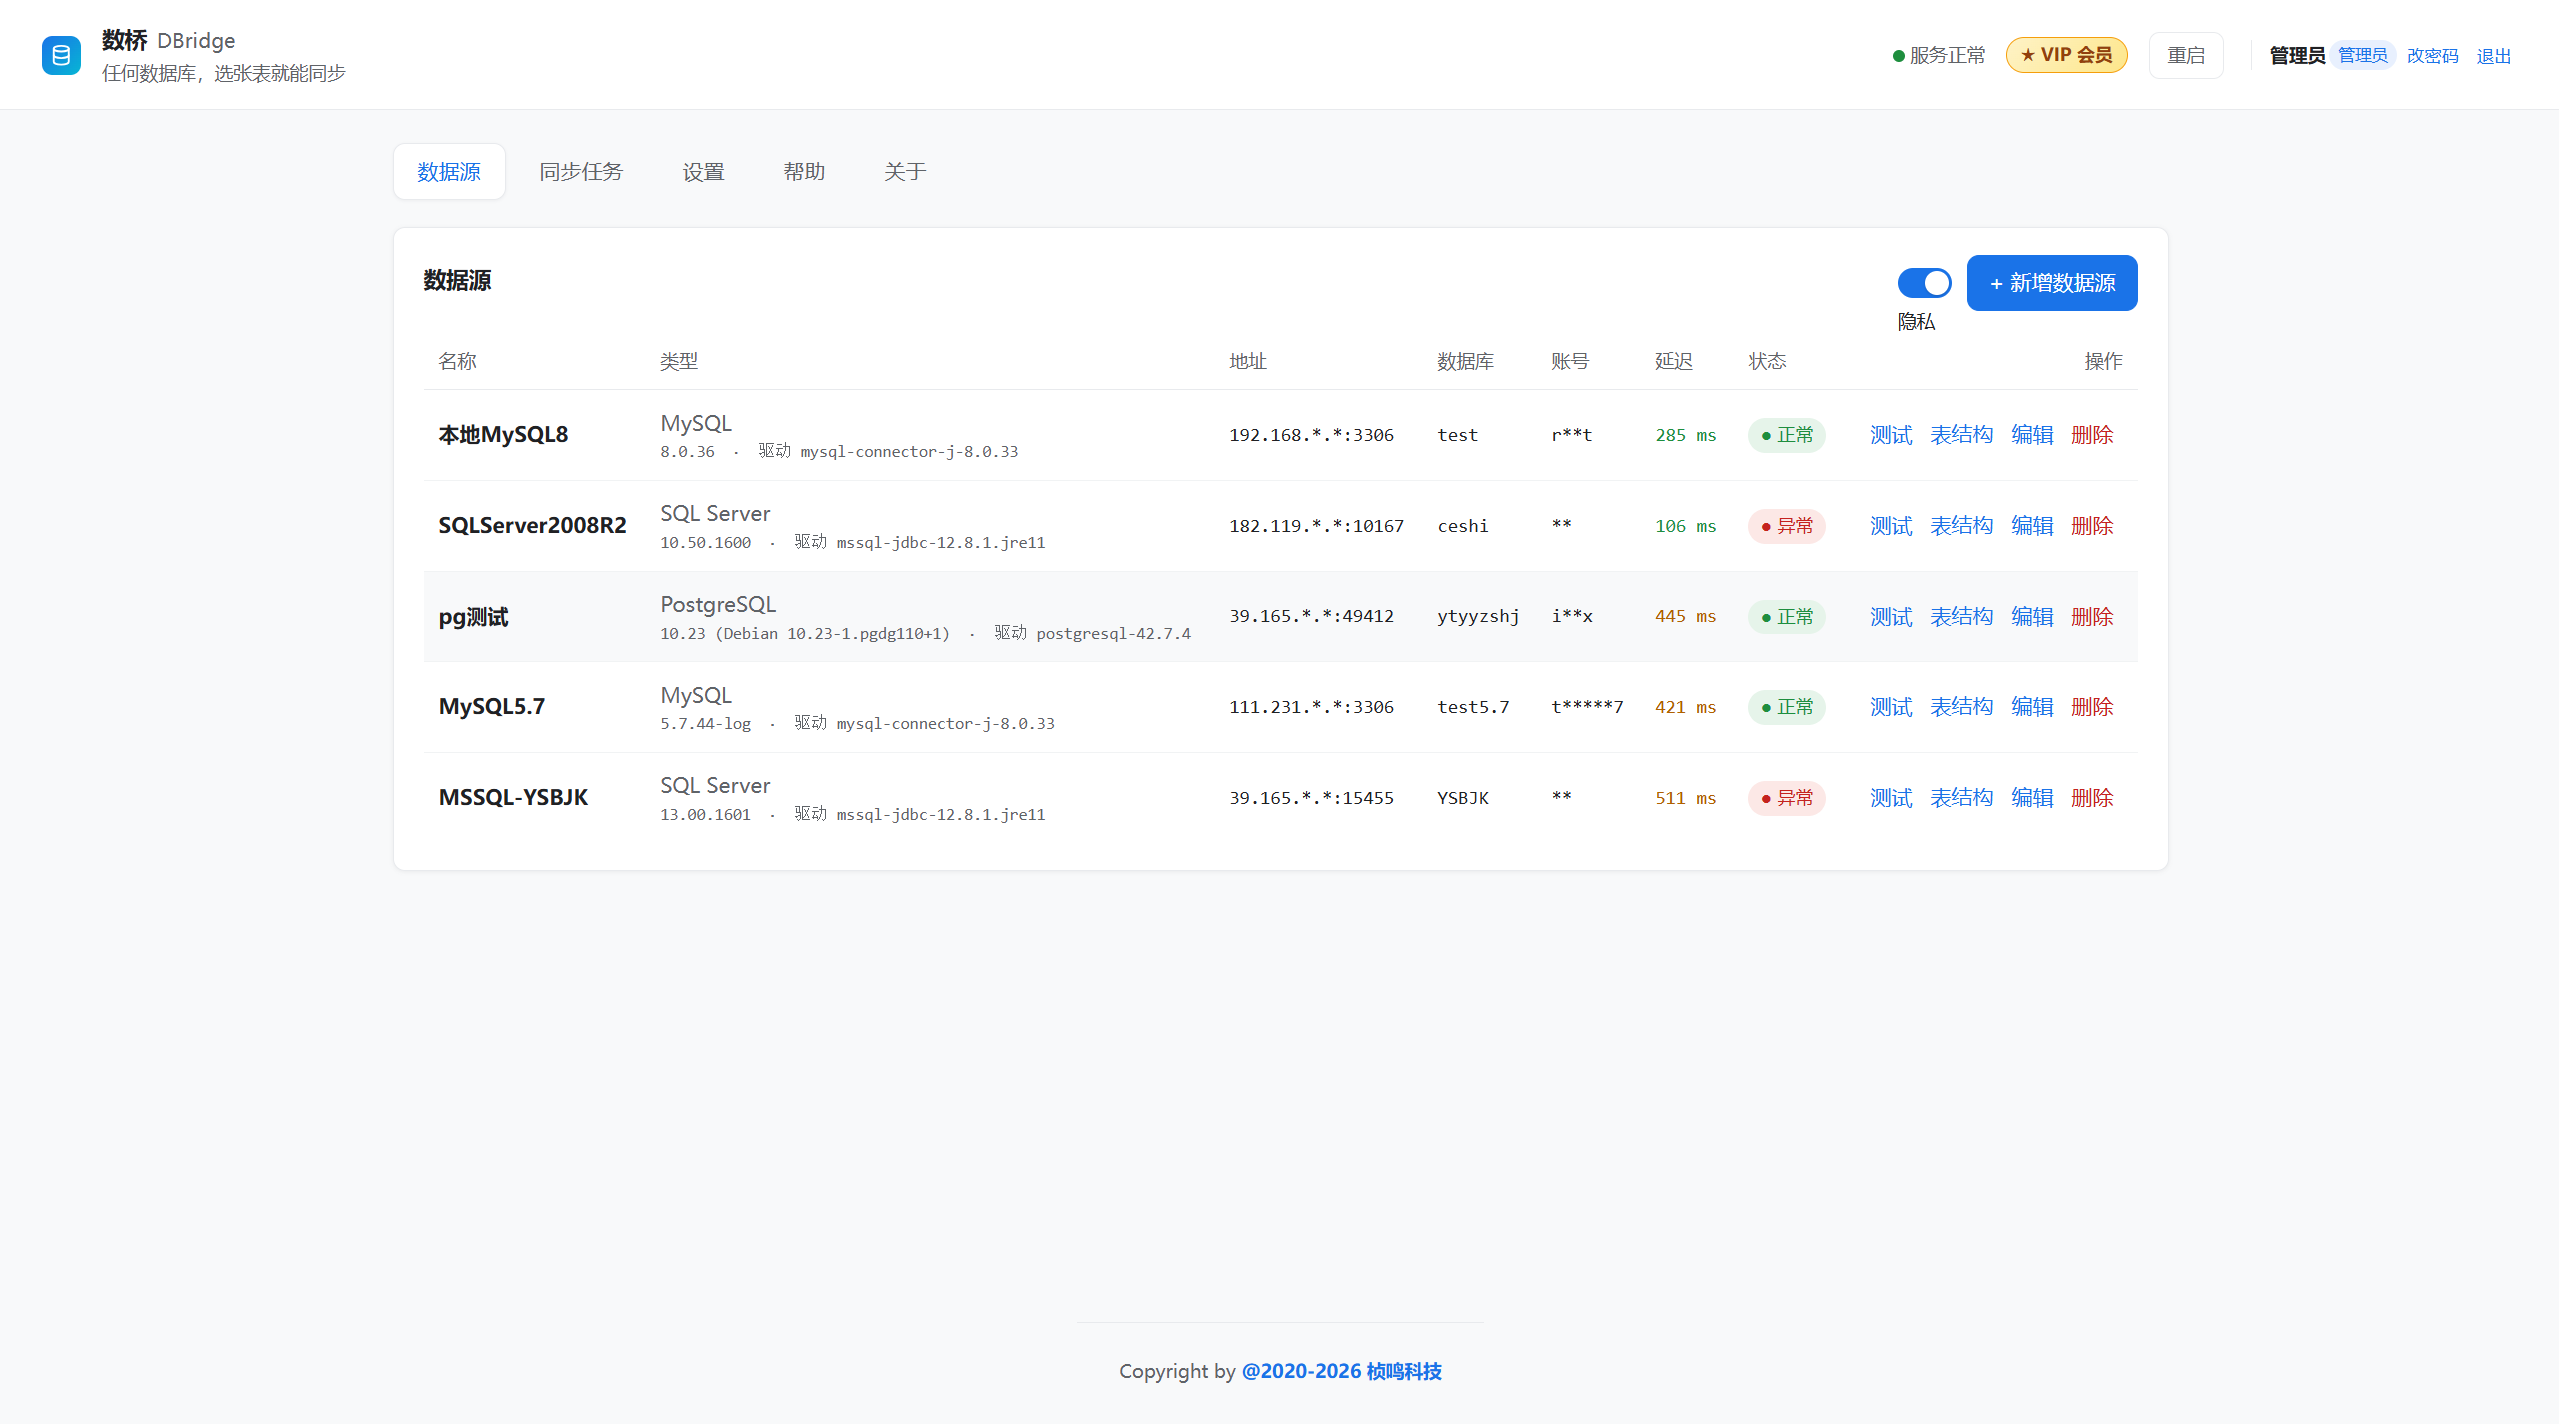Click the 正常 status badge for pg测试
Image resolution: width=2559 pixels, height=1424 pixels.
(x=1786, y=617)
